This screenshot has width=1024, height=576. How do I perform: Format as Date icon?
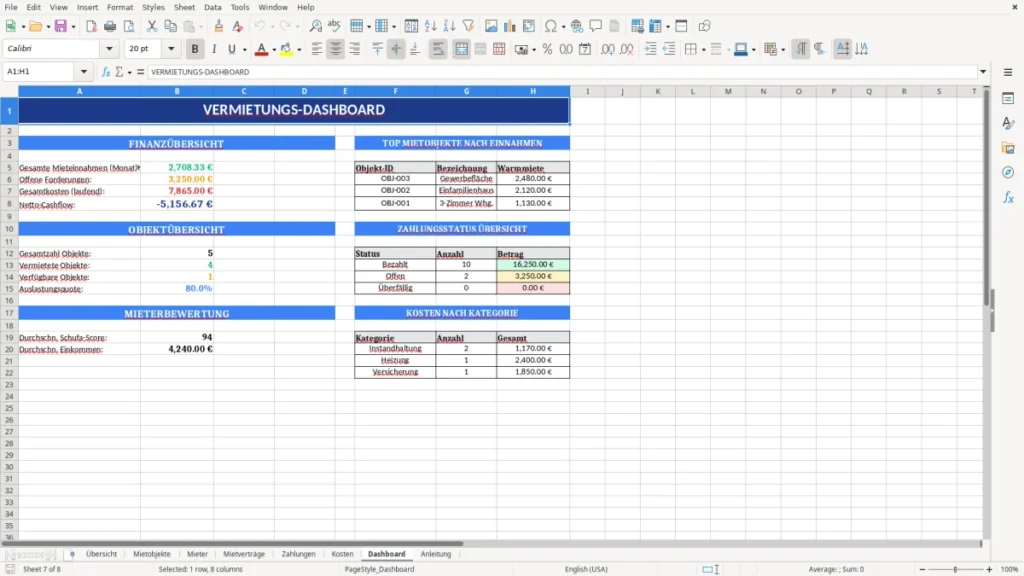coord(585,49)
